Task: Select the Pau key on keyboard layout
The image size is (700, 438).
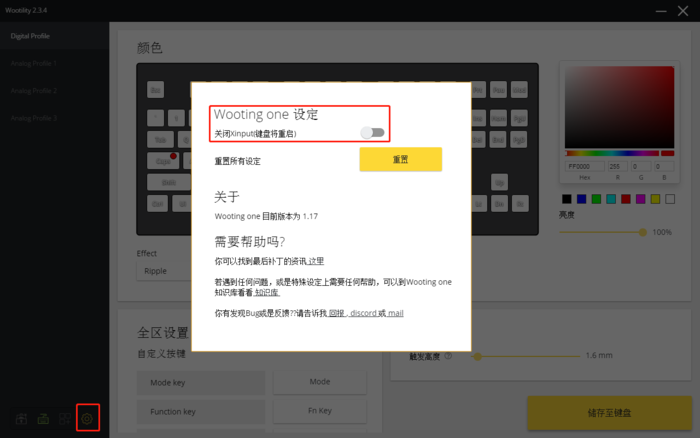Action: (498, 90)
